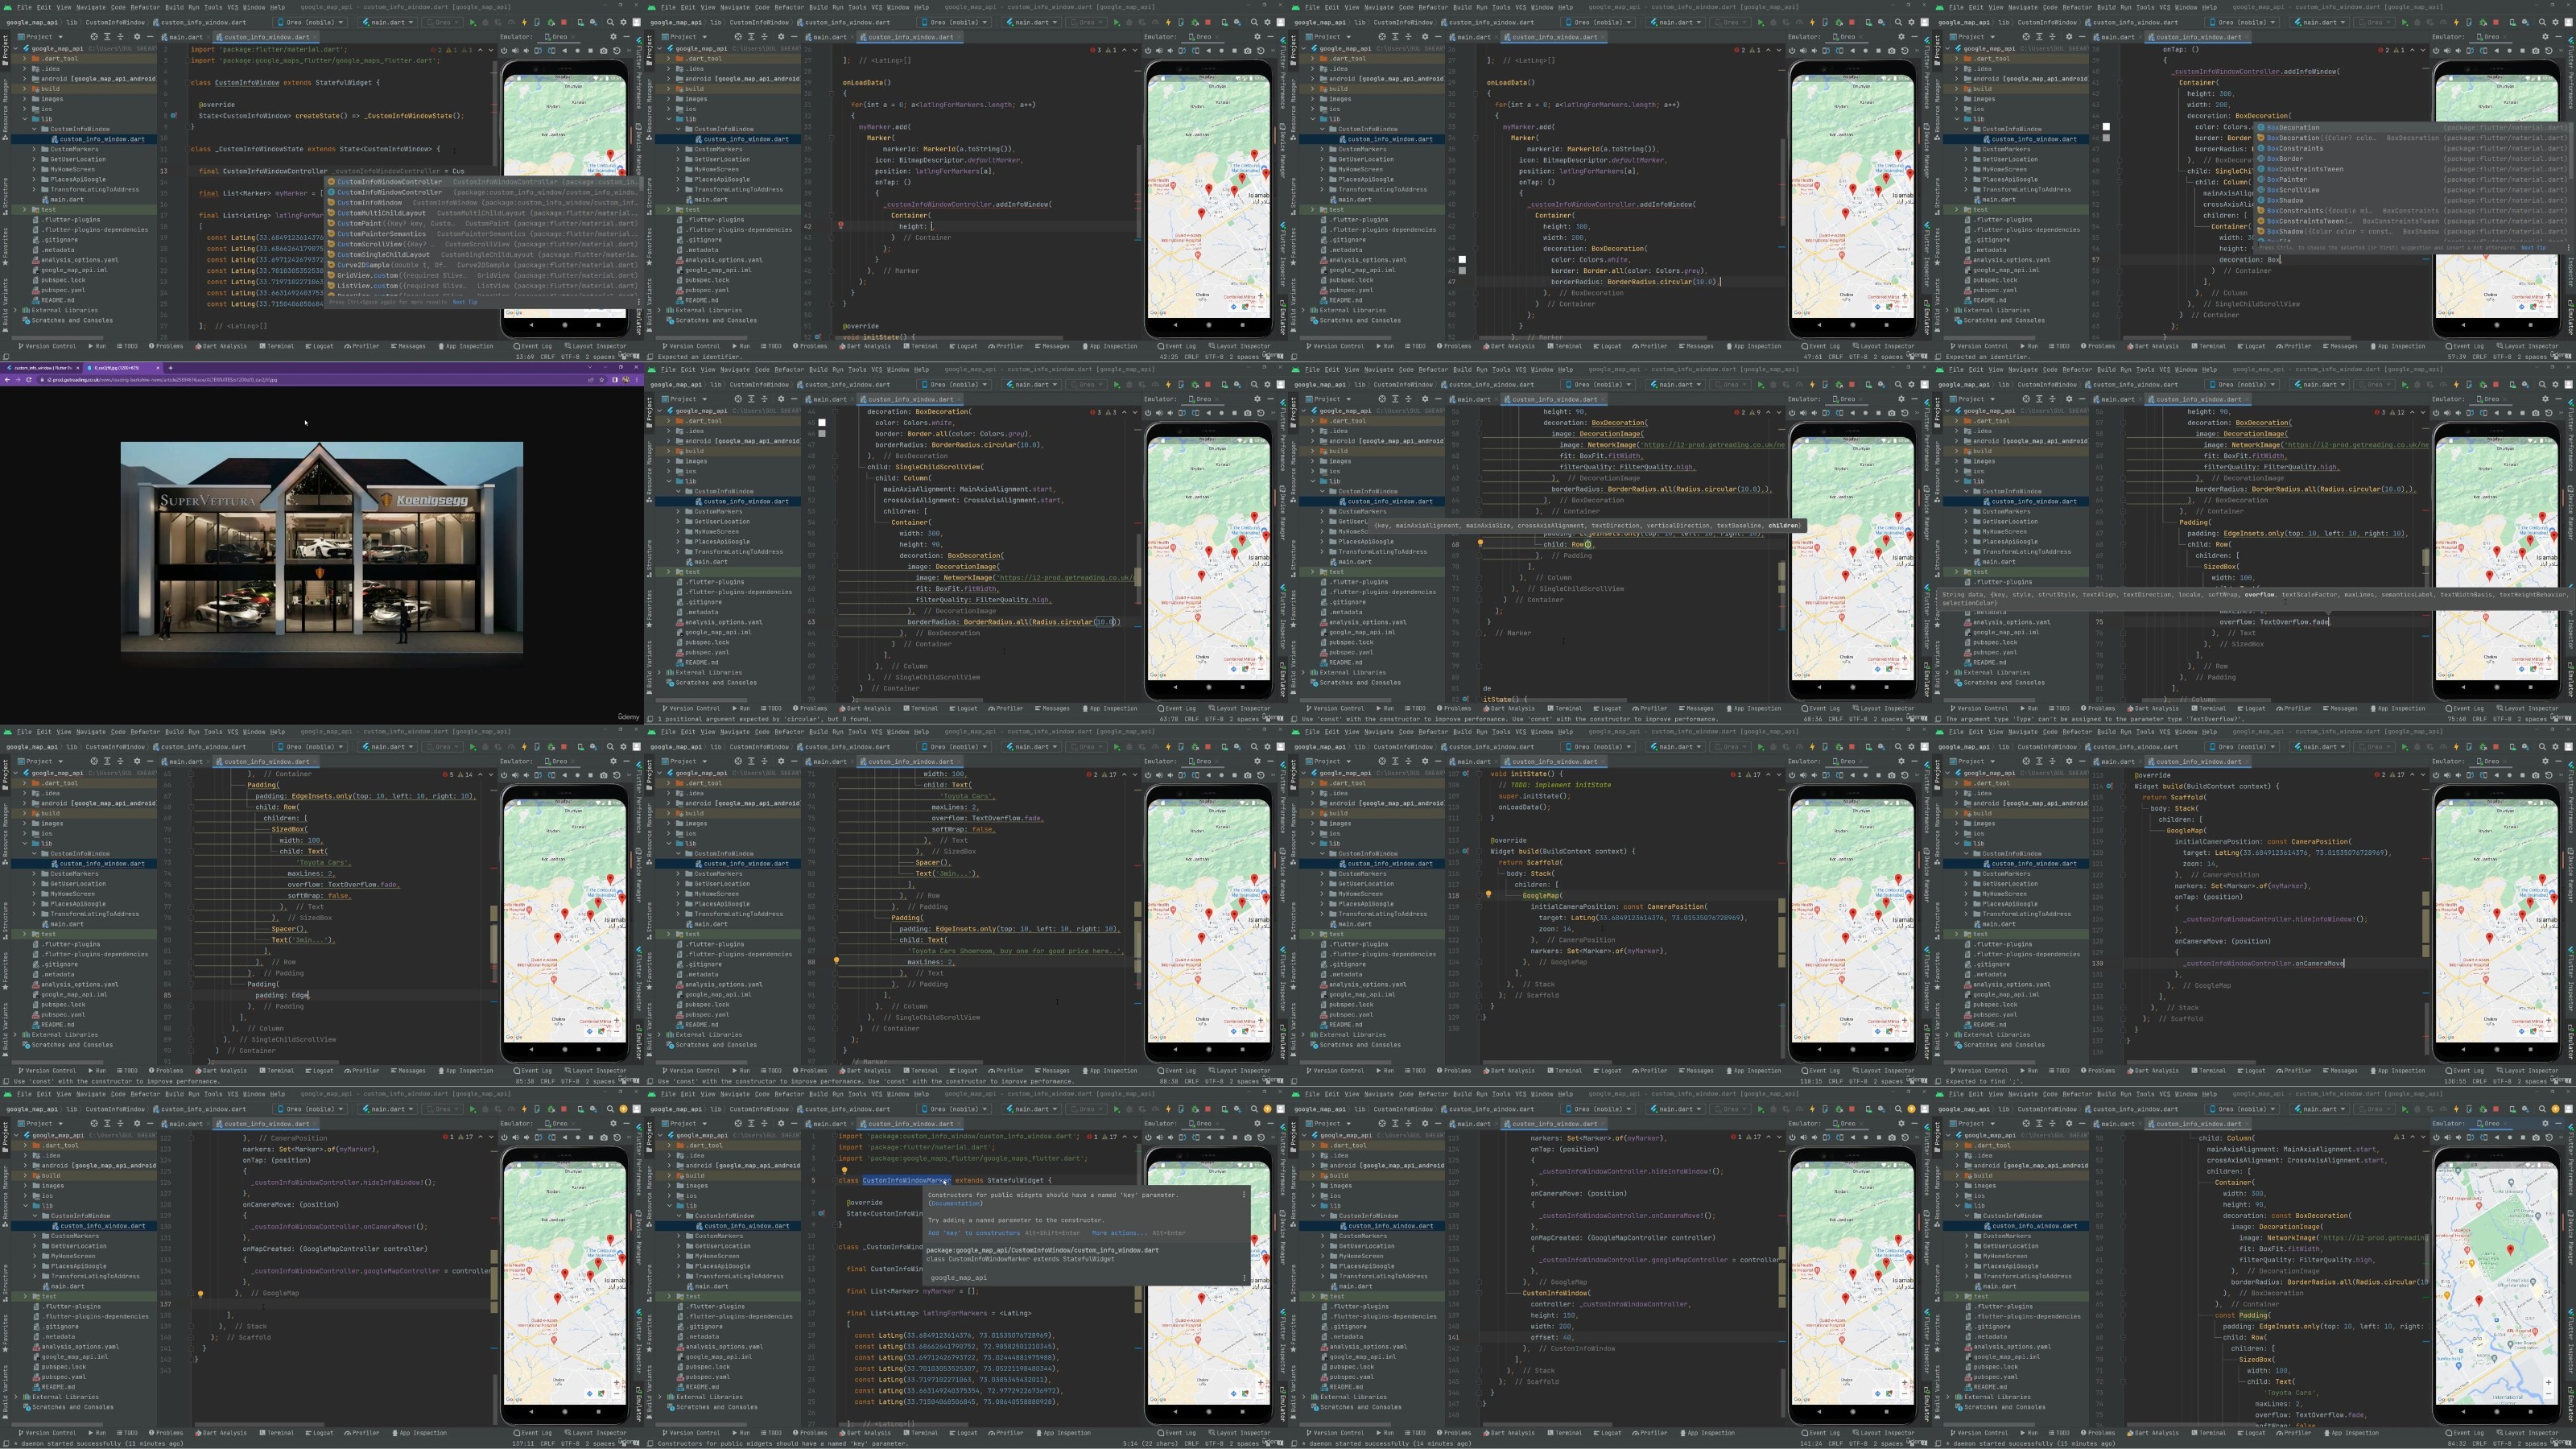This screenshot has width=2576, height=1449.
Task: Rotate emulator left in IDE with cursor 75:68
Action: pyautogui.click(x=2470, y=413)
